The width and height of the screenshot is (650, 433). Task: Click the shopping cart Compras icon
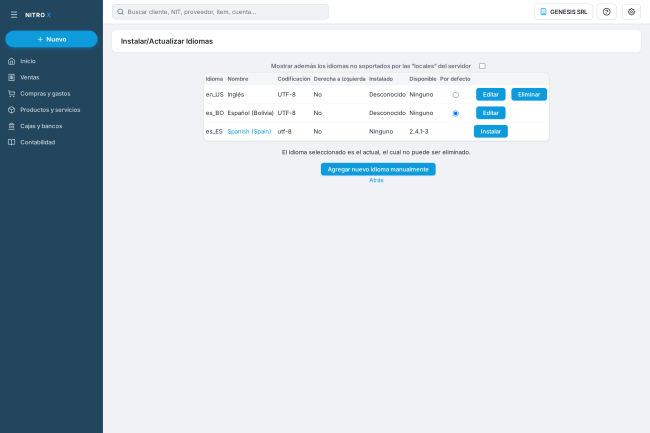coord(12,94)
